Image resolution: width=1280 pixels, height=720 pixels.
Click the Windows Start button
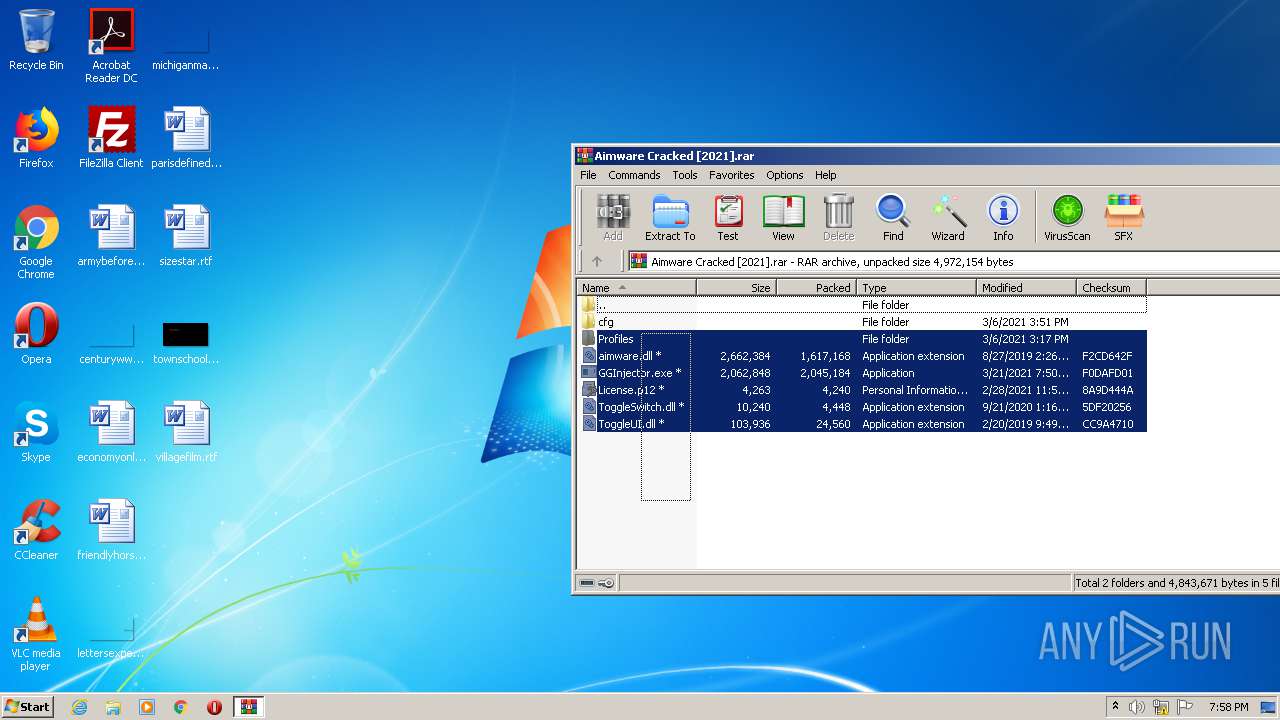27,707
